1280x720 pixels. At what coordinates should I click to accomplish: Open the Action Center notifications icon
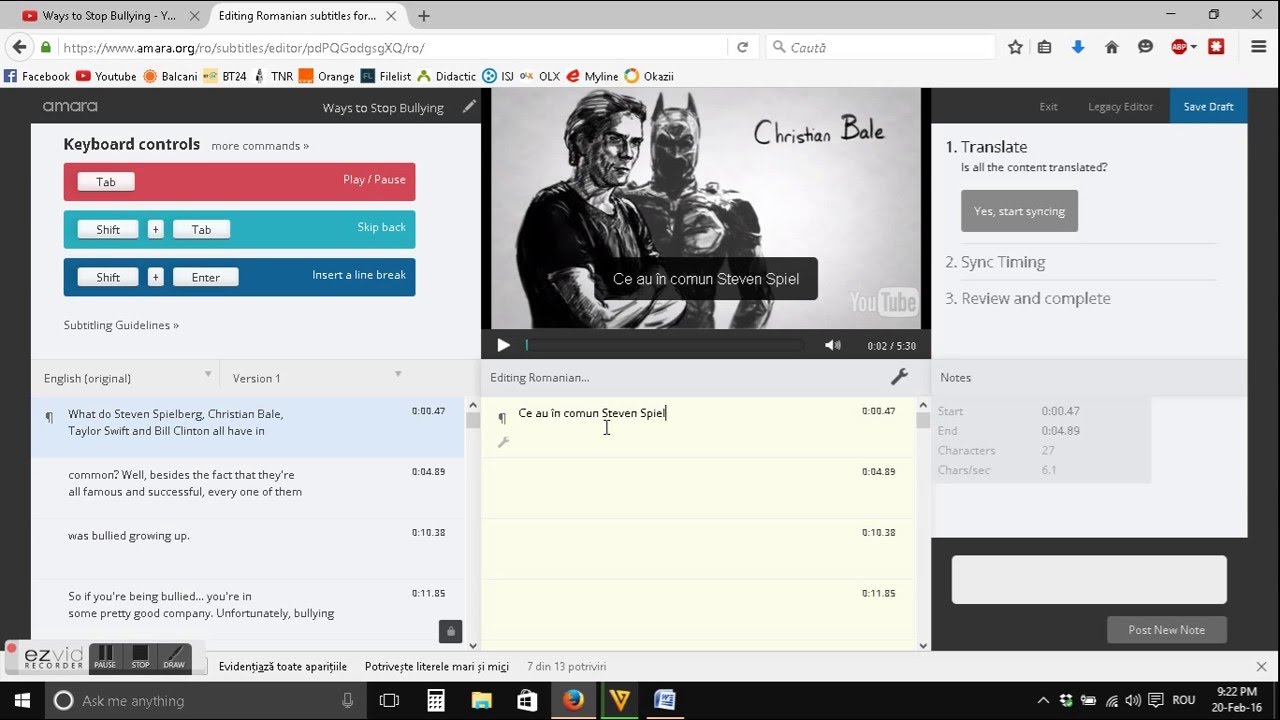(1155, 701)
